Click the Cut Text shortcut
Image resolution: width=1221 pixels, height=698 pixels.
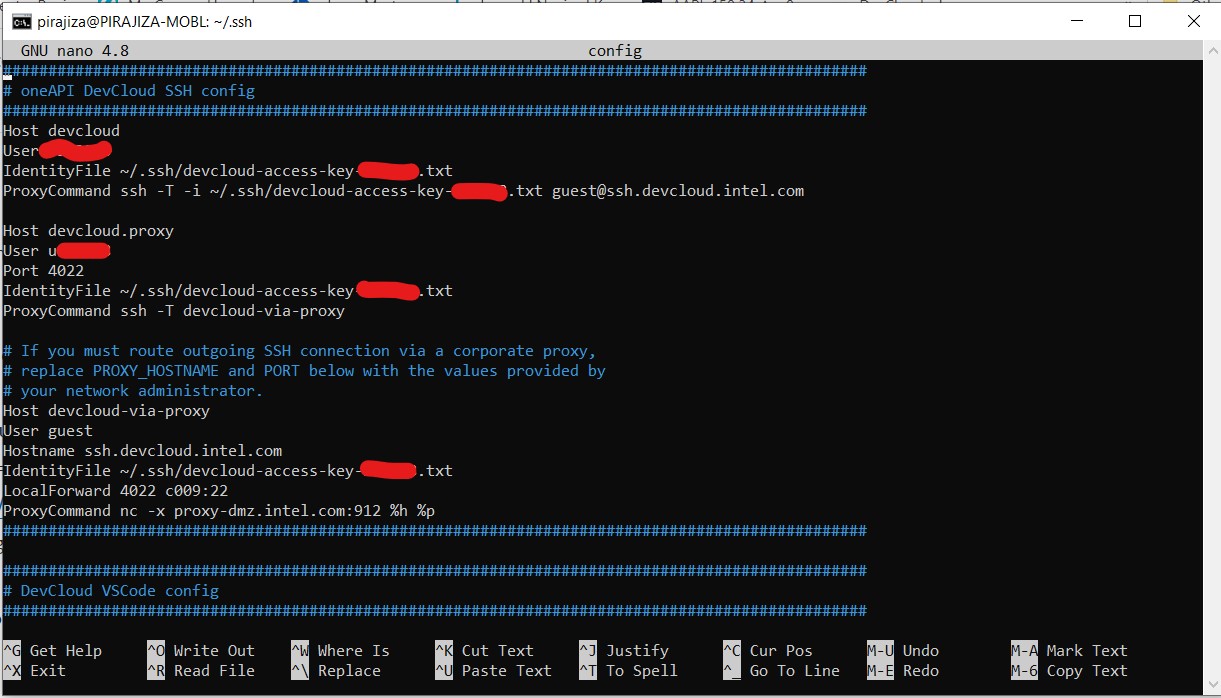pos(497,651)
